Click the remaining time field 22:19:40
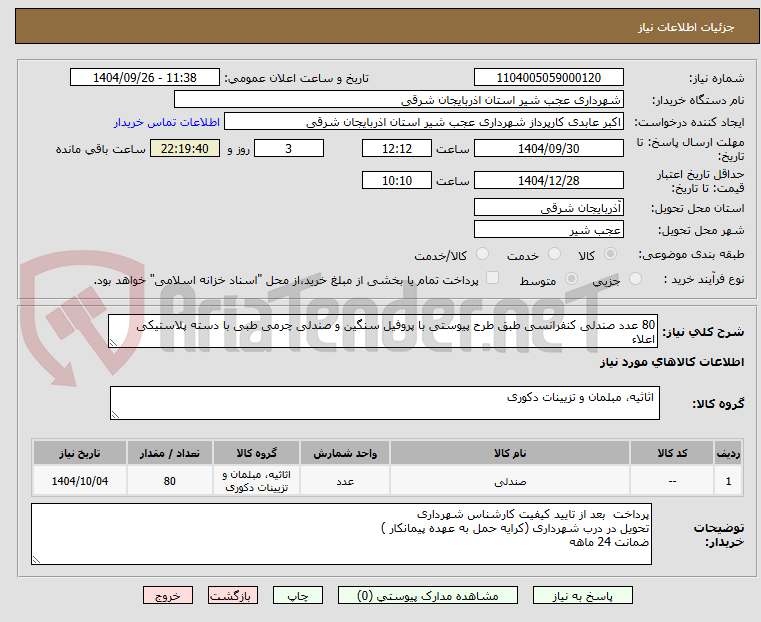761x622 pixels. (185, 148)
